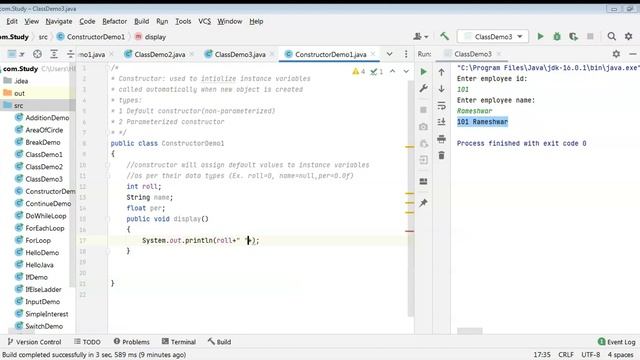Open the Code menu
The image size is (640, 360).
[x=87, y=21]
